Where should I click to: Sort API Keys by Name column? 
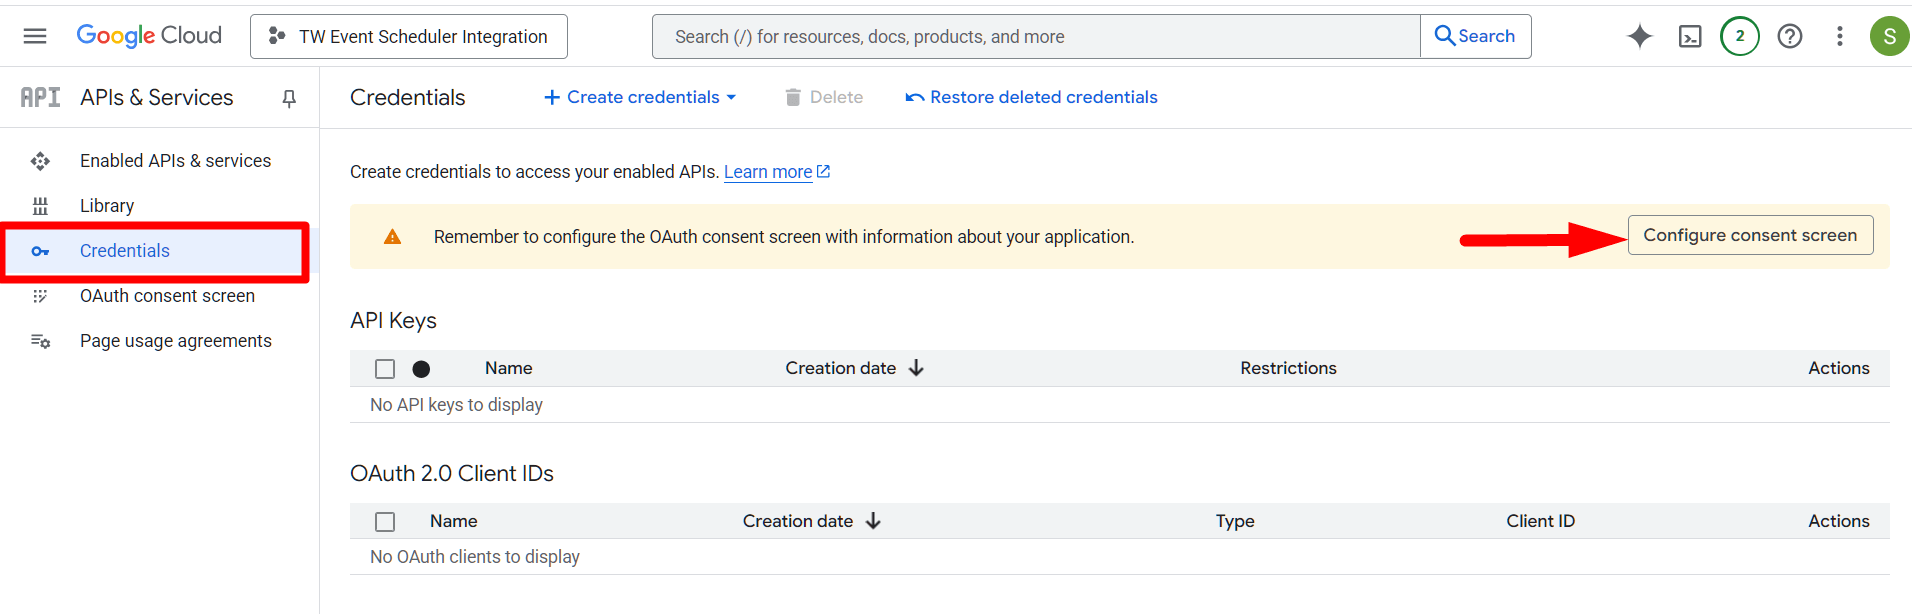508,368
